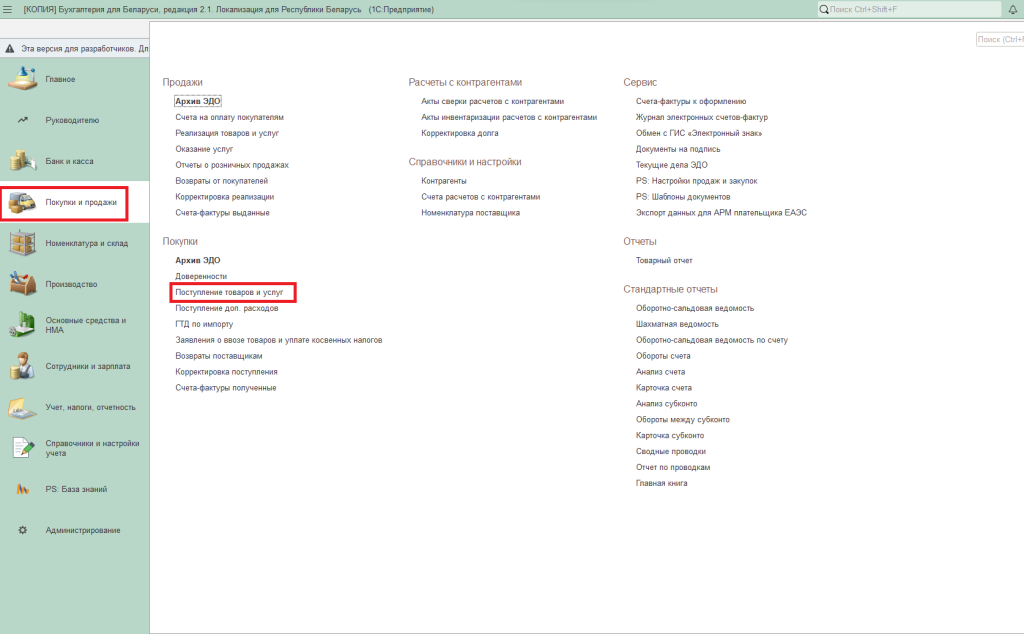This screenshot has height=634, width=1024.
Task: Open the Учет, налоги, отчетность section
Action: [90, 407]
